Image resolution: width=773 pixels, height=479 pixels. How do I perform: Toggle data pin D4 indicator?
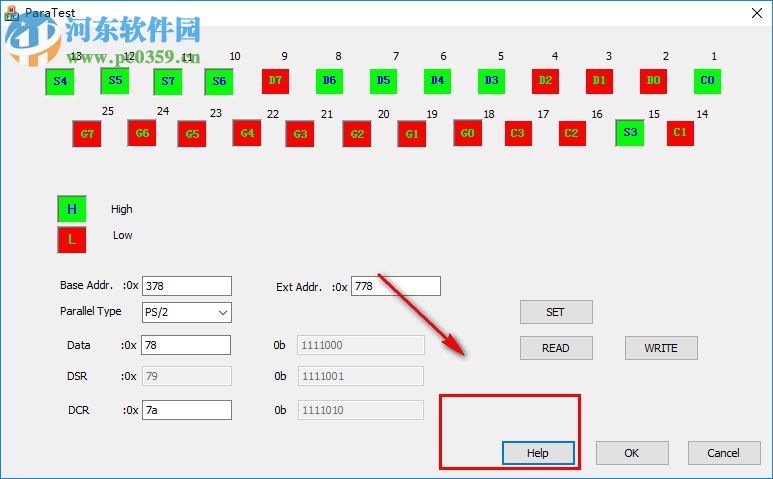437,80
